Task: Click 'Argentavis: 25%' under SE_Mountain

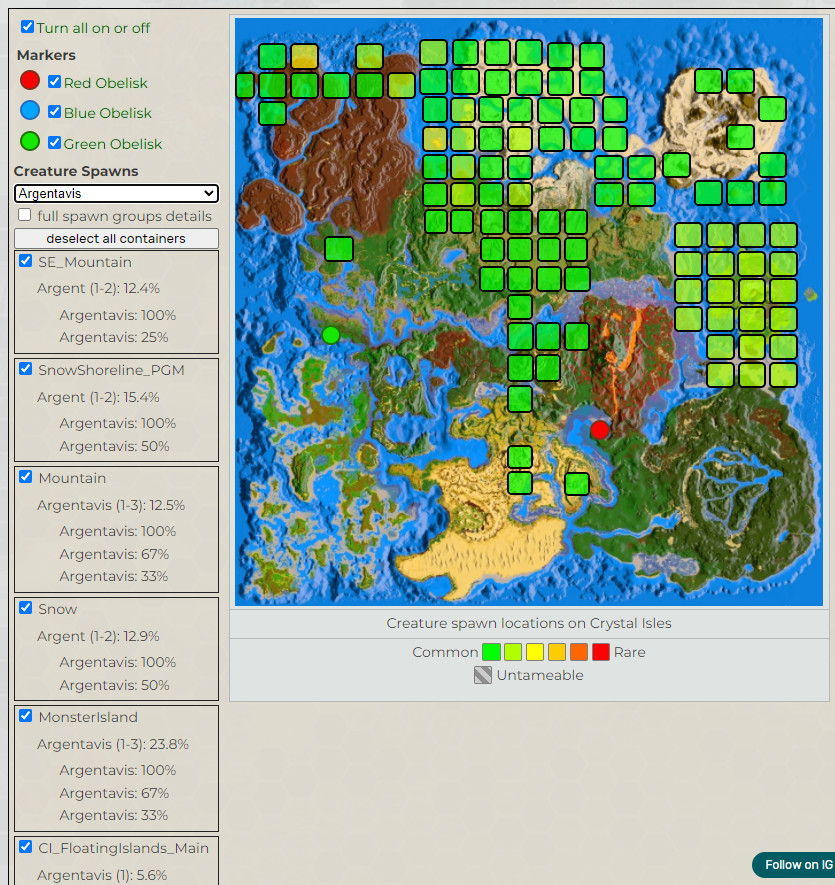Action: (x=114, y=337)
